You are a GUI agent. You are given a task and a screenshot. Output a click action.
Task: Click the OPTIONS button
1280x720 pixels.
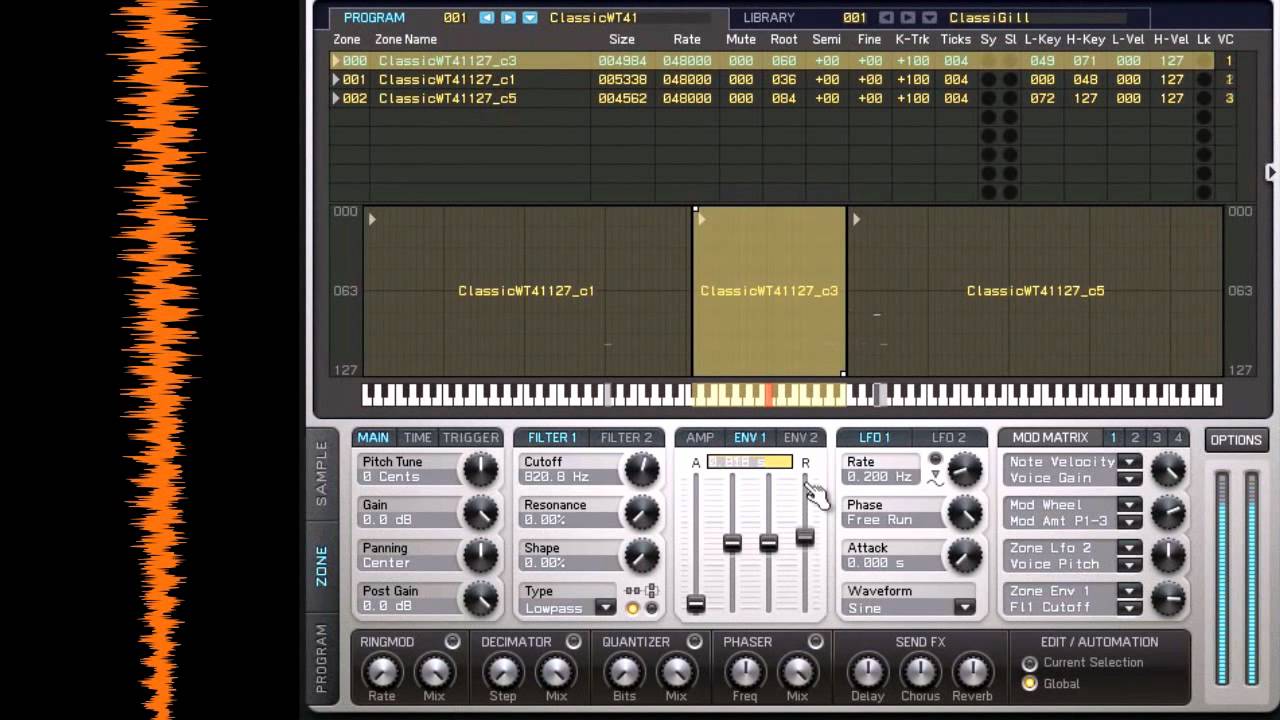pos(1236,440)
